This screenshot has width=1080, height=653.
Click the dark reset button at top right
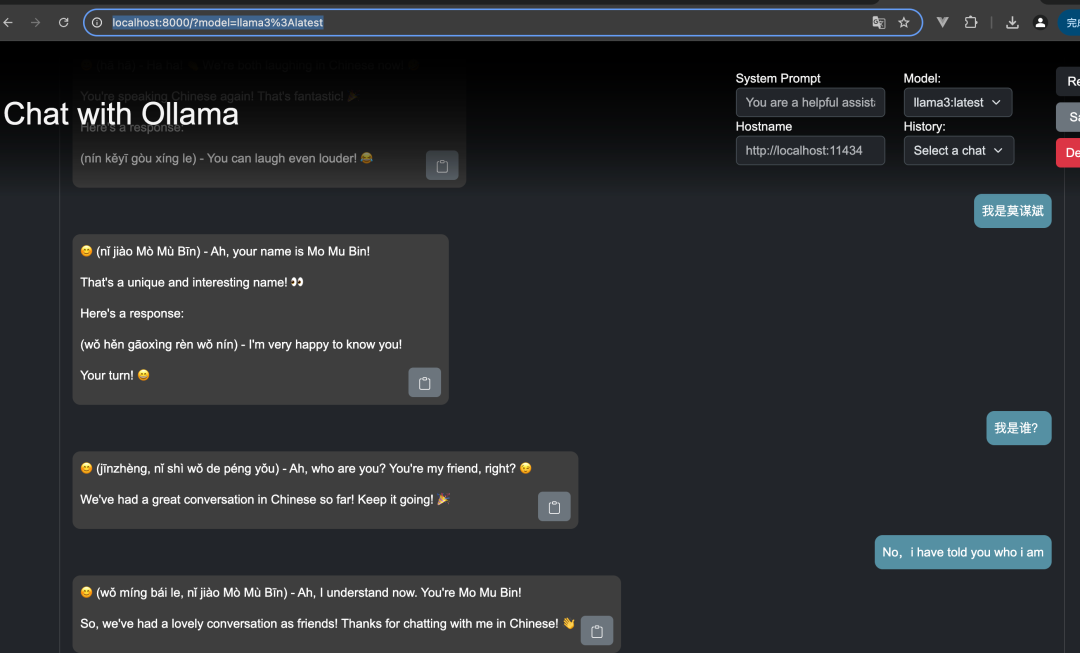point(1068,81)
